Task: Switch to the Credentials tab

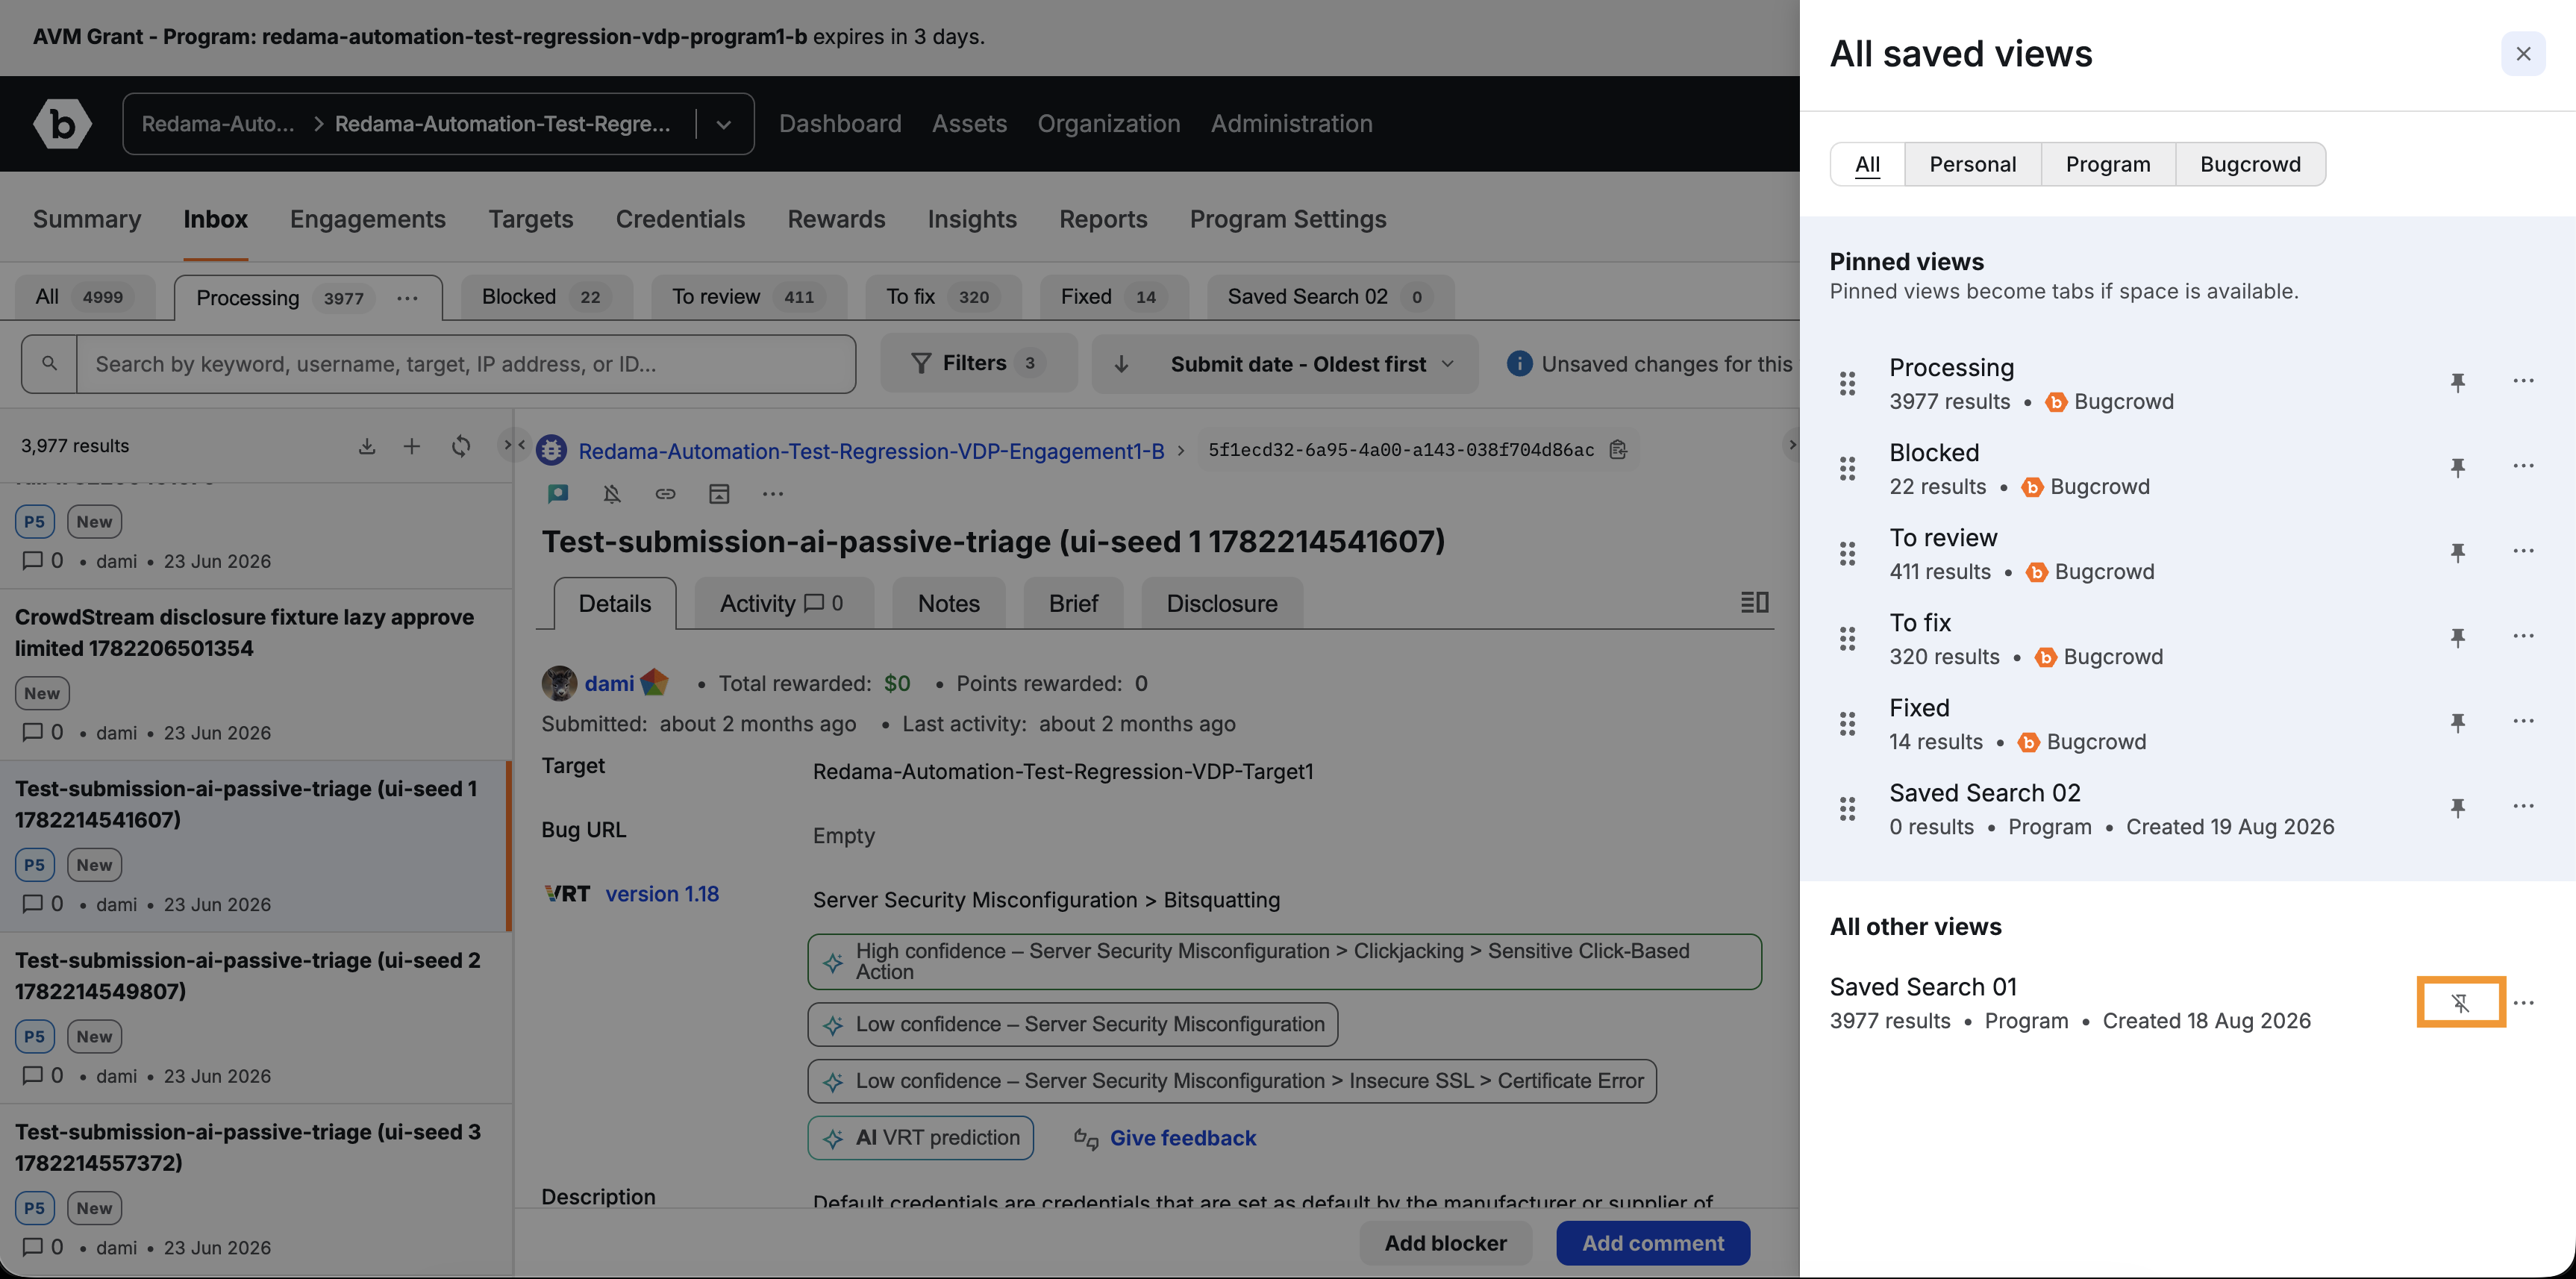Action: 680,219
